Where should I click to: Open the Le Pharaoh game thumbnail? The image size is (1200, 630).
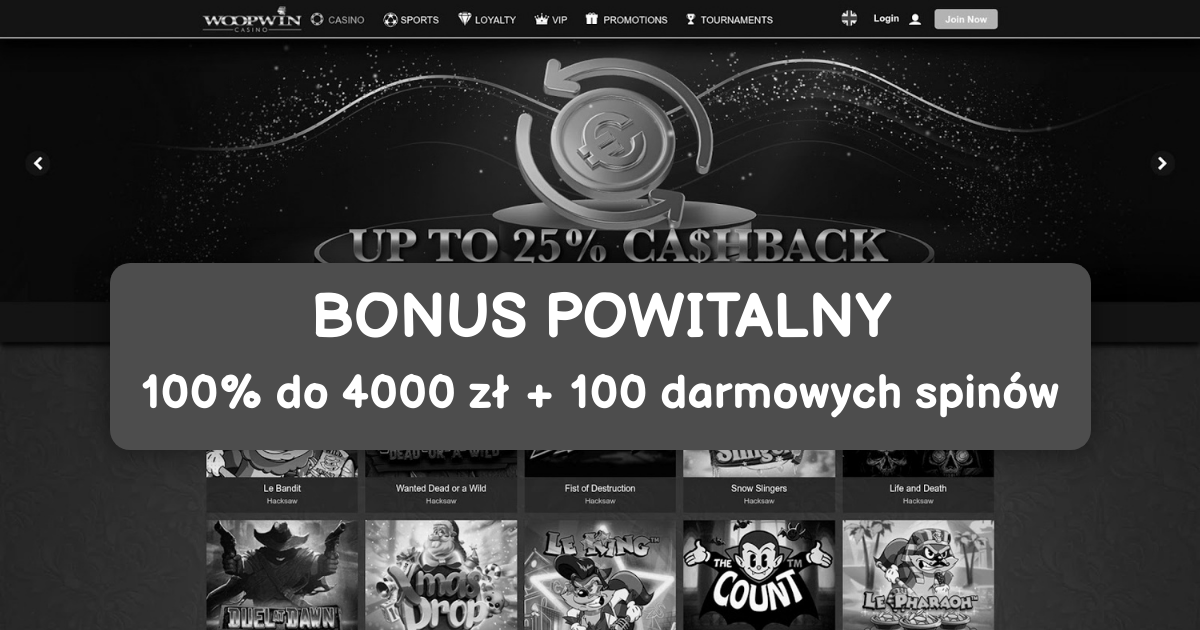pyautogui.click(x=918, y=575)
